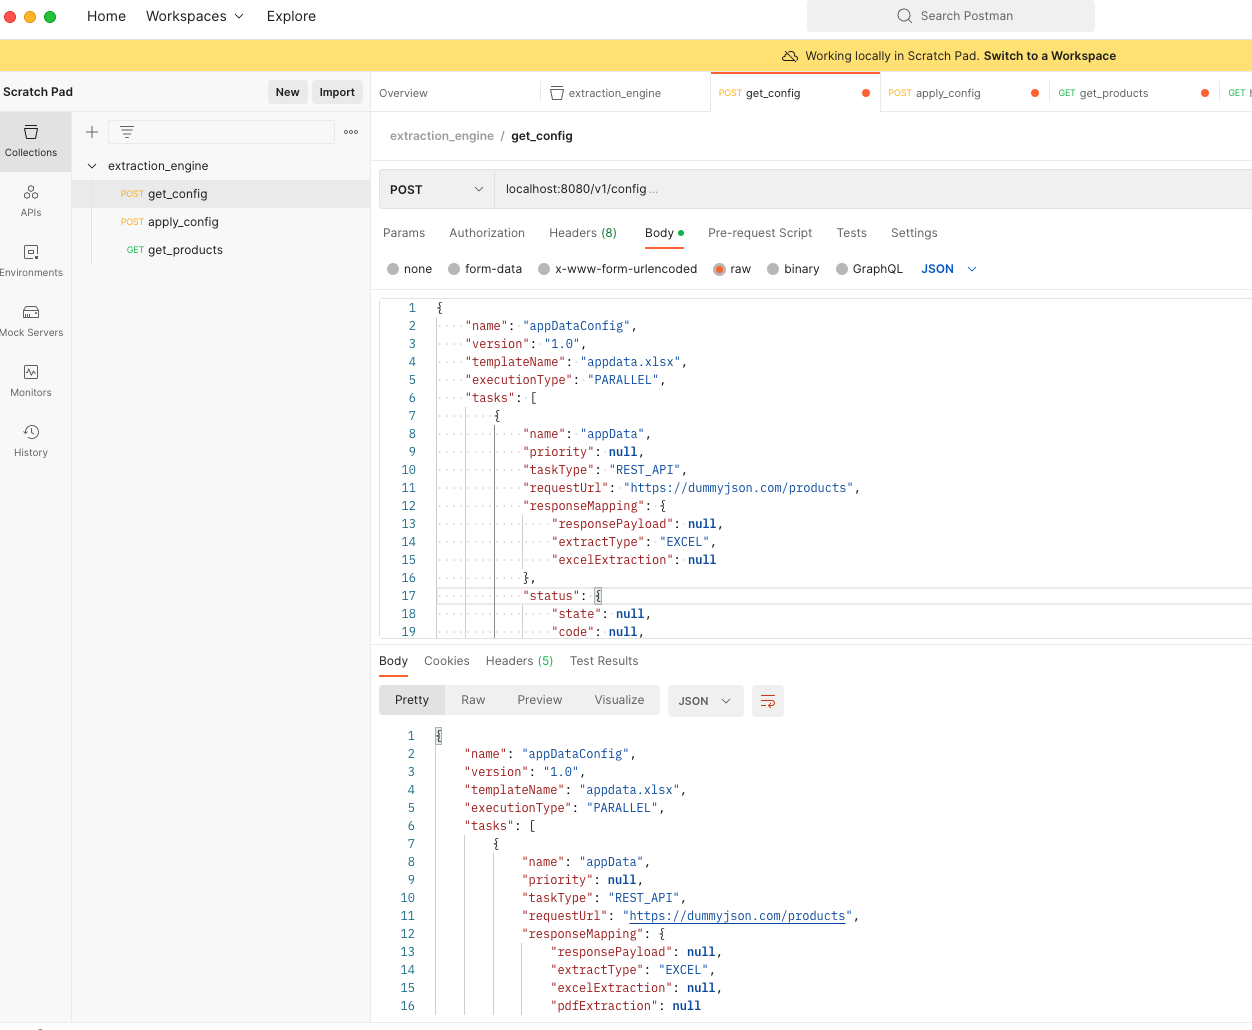Select x-www-form-urlencoded body type
The image size is (1252, 1030).
[544, 269]
